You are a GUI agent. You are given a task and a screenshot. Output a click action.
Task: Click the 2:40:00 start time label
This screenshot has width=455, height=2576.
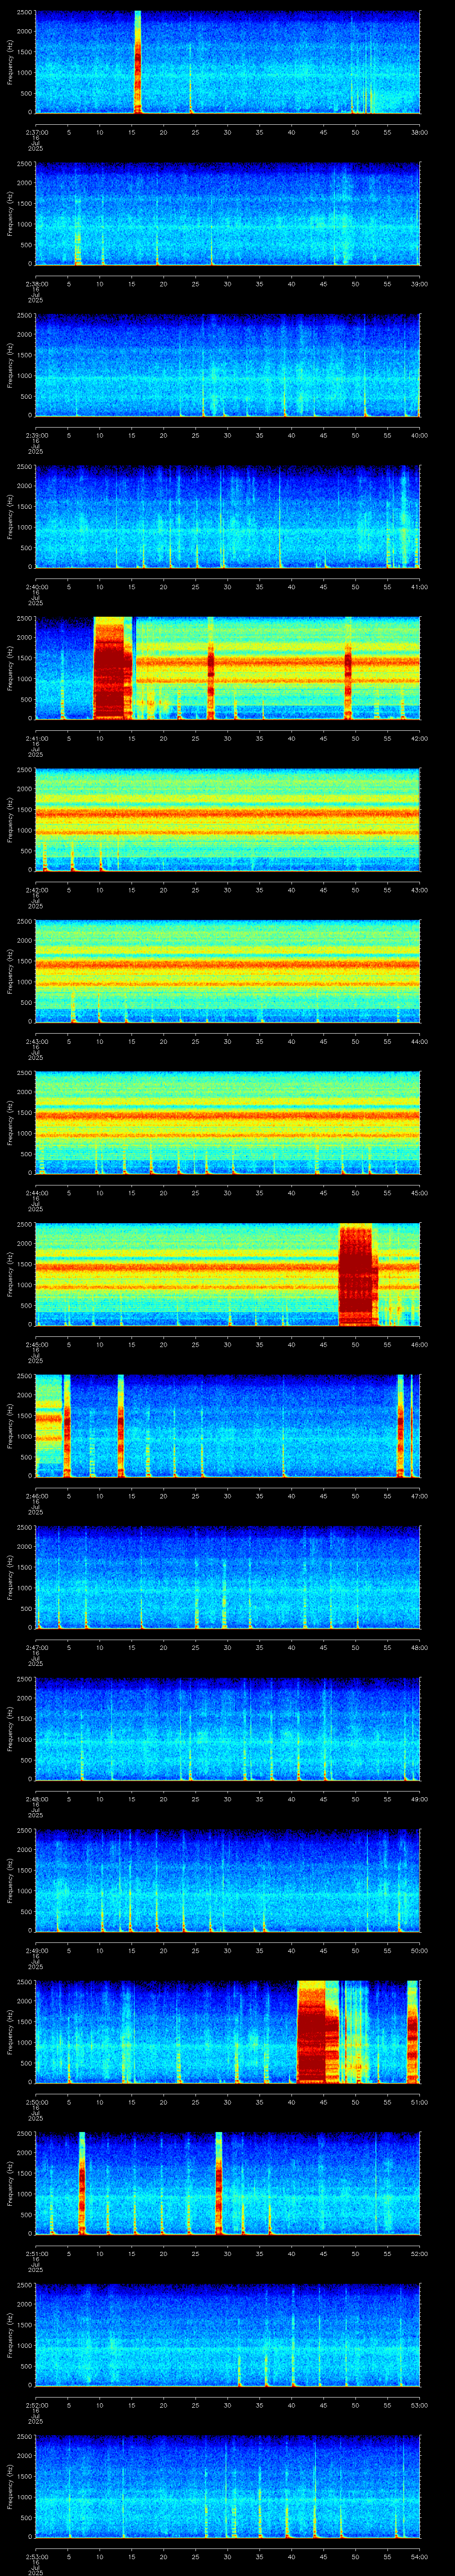[x=36, y=586]
